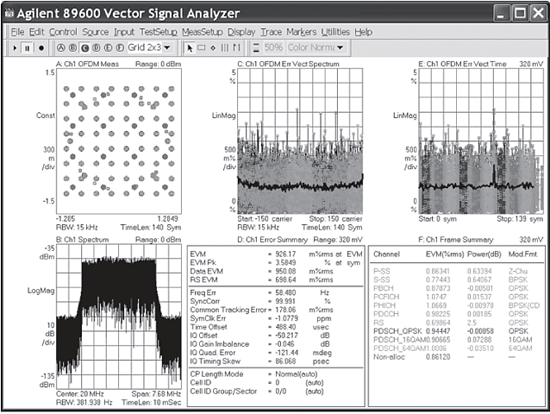Click the stacked bars icon beside 50%
The image size is (550, 414).
256,48
